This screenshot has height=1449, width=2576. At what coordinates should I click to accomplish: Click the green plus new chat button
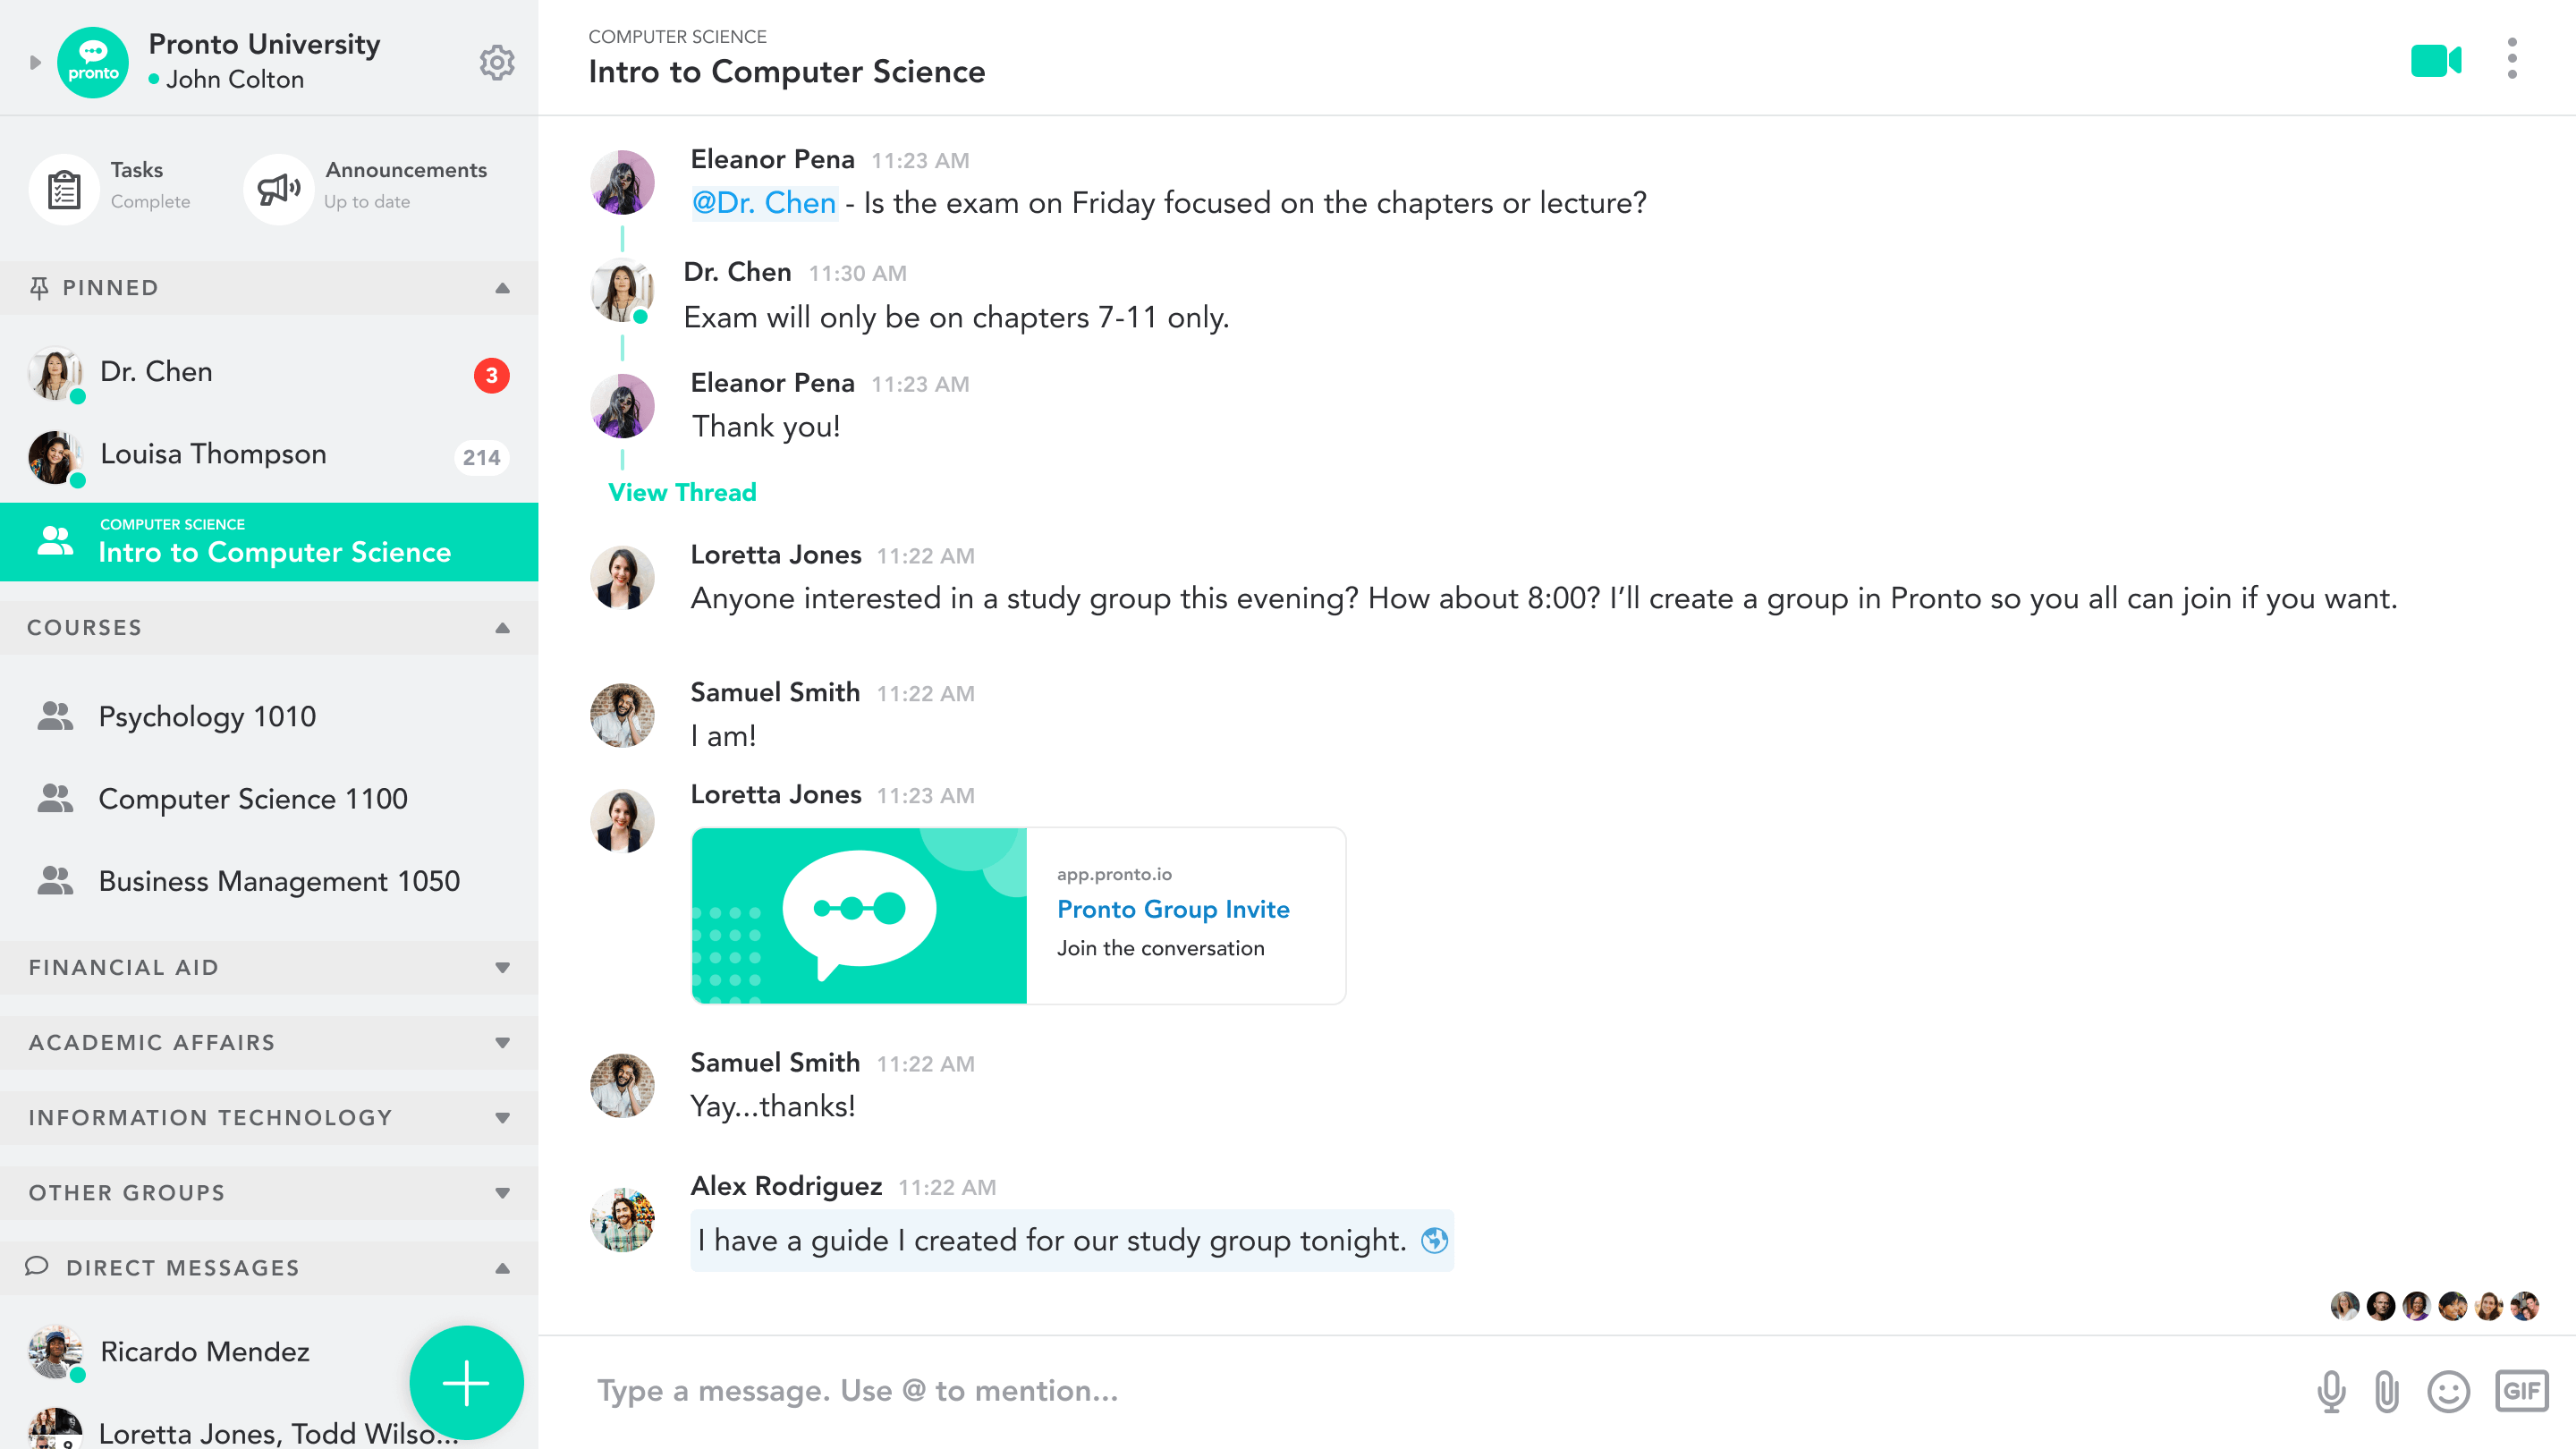click(x=466, y=1383)
